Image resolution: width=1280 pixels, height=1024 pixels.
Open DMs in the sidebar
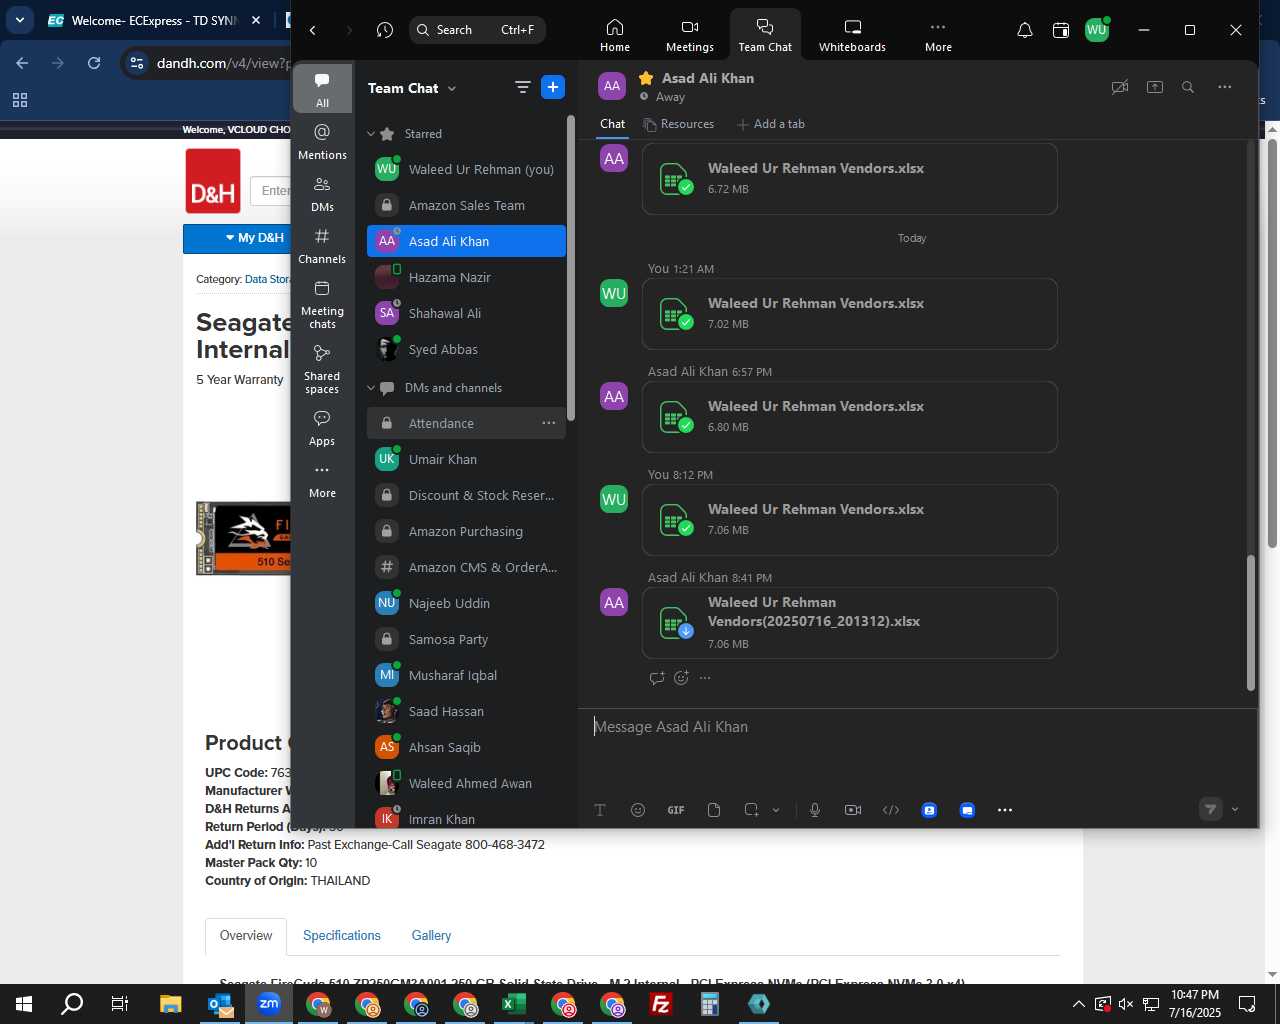pos(322,194)
